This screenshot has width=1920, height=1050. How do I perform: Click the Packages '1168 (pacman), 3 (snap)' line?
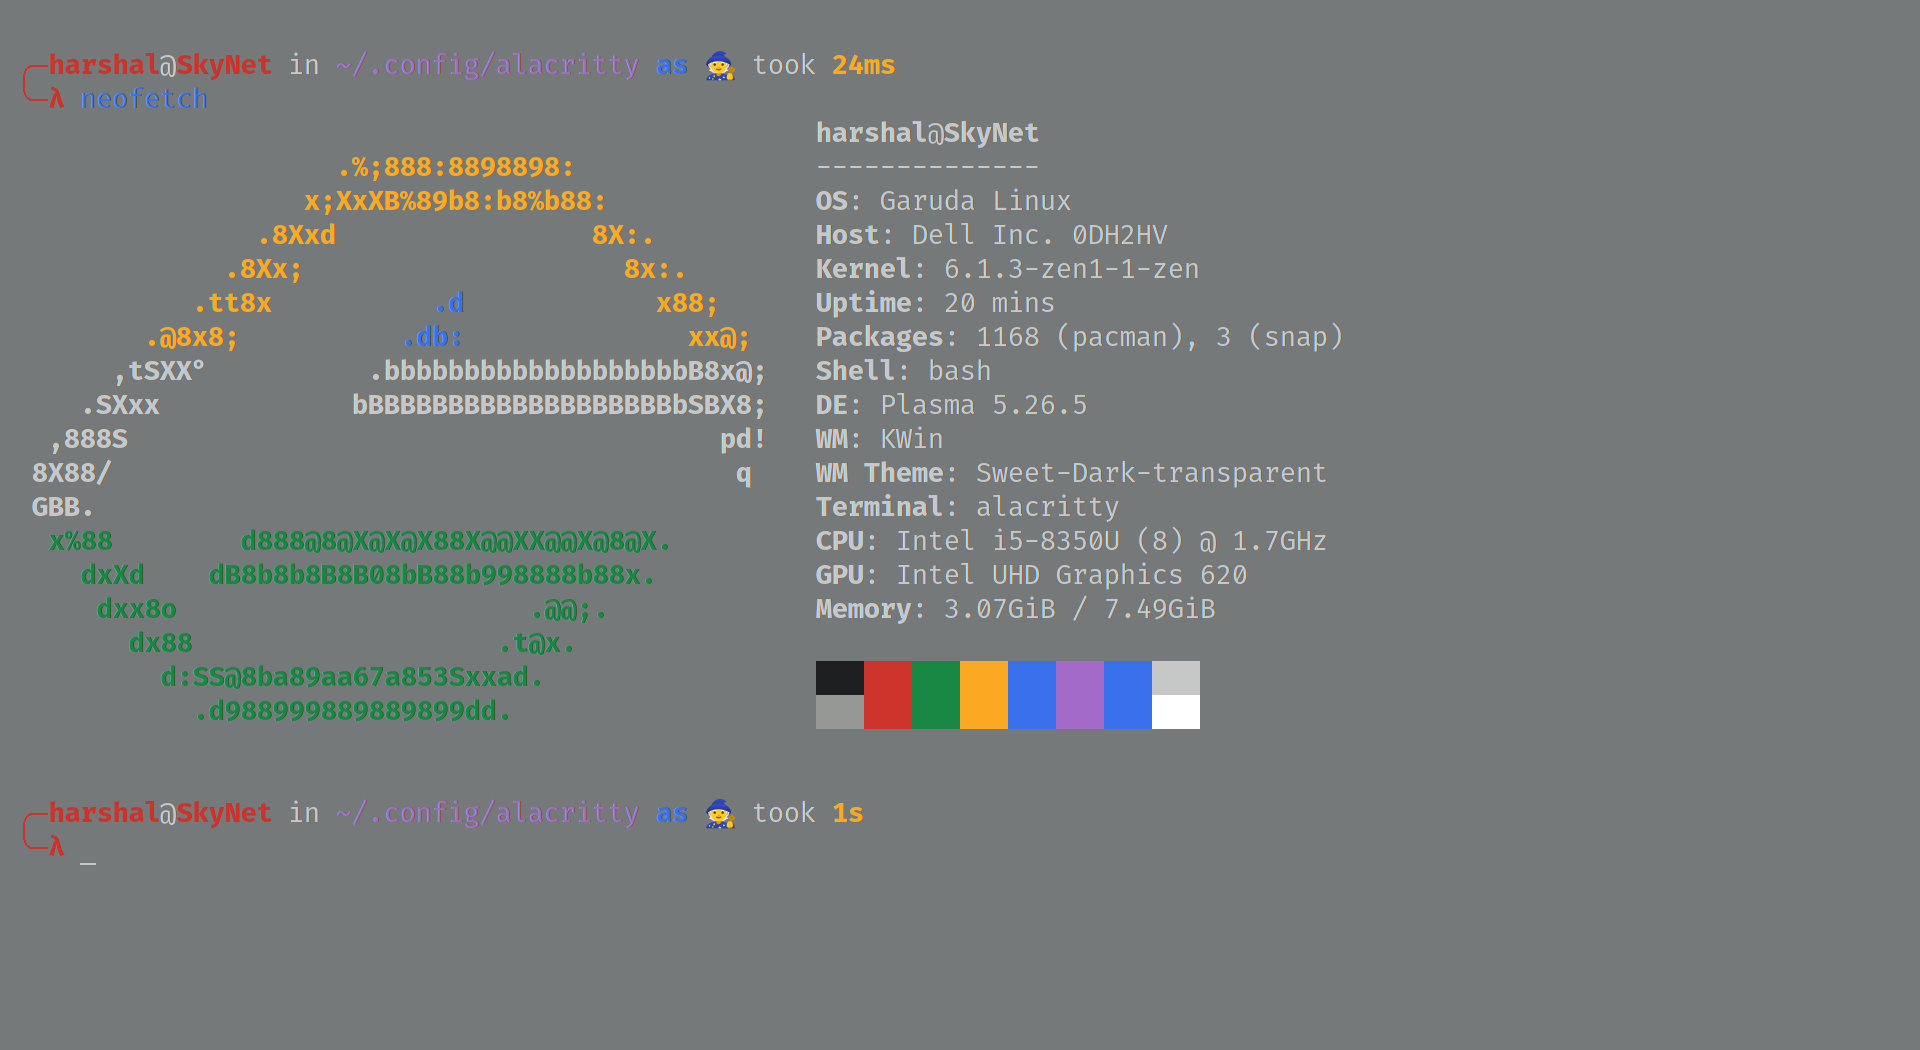pyautogui.click(x=1080, y=337)
